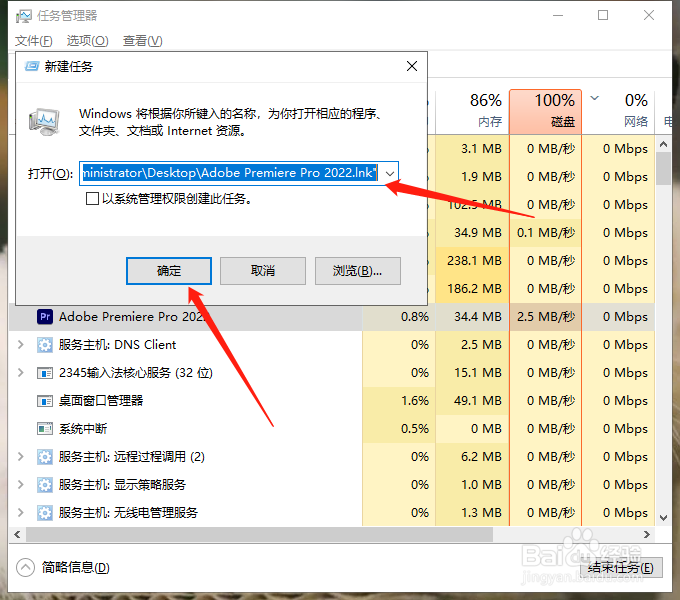Click the 无线电管理服务 service host gear icon

tap(45, 513)
